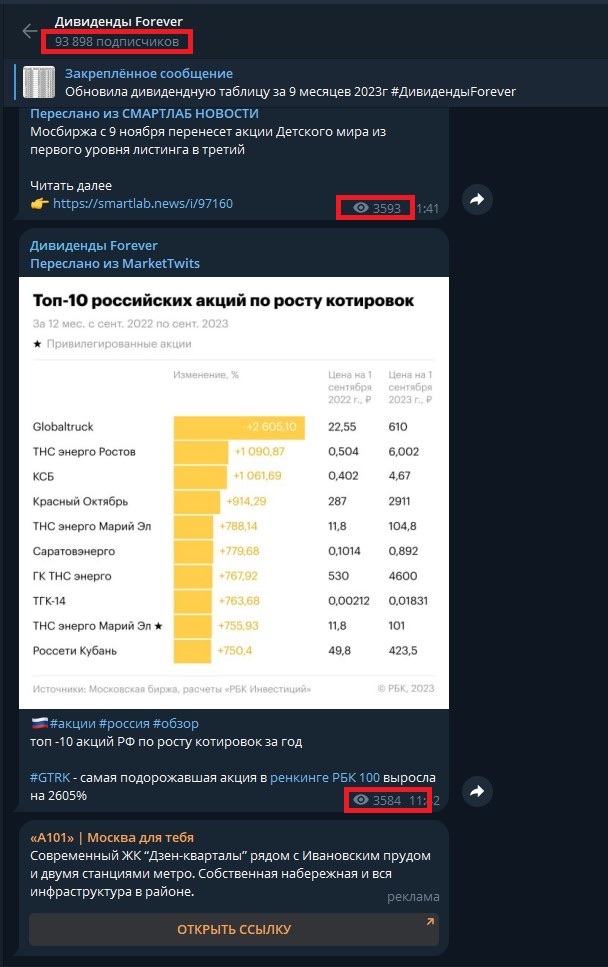Image resolution: width=608 pixels, height=967 pixels.
Task: Click the pinned message thumbnail
Action: [39, 82]
